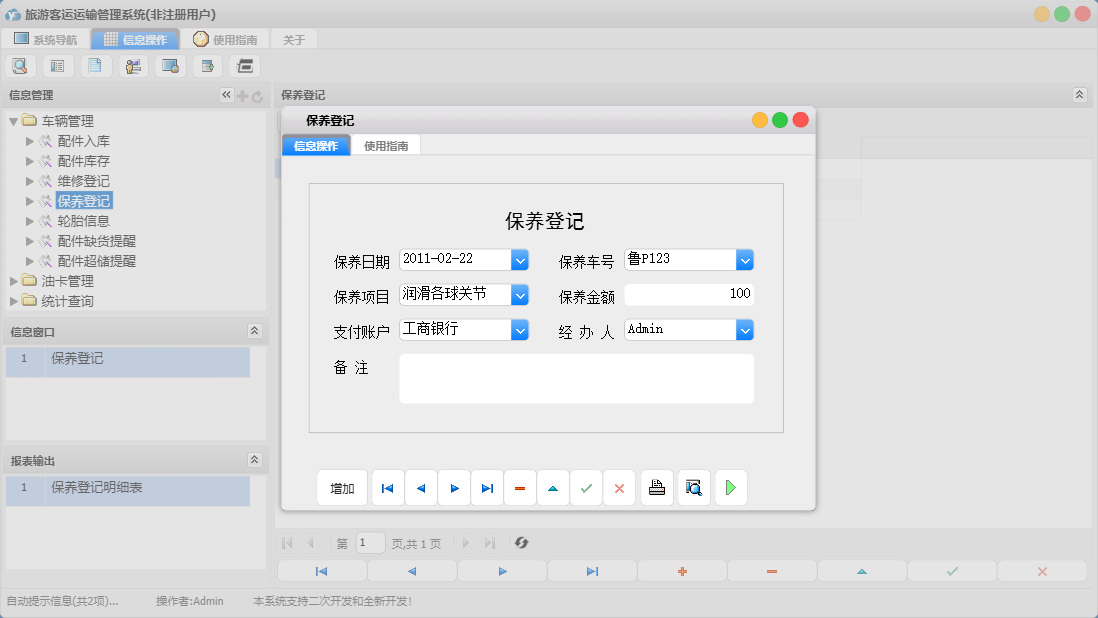The image size is (1098, 618).
Task: Confirm the record with the green checkmark icon
Action: point(586,487)
